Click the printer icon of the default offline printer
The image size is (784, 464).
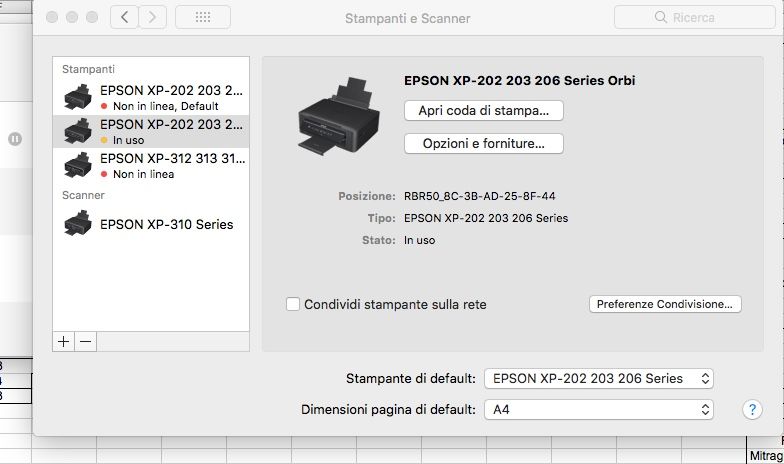click(x=78, y=97)
